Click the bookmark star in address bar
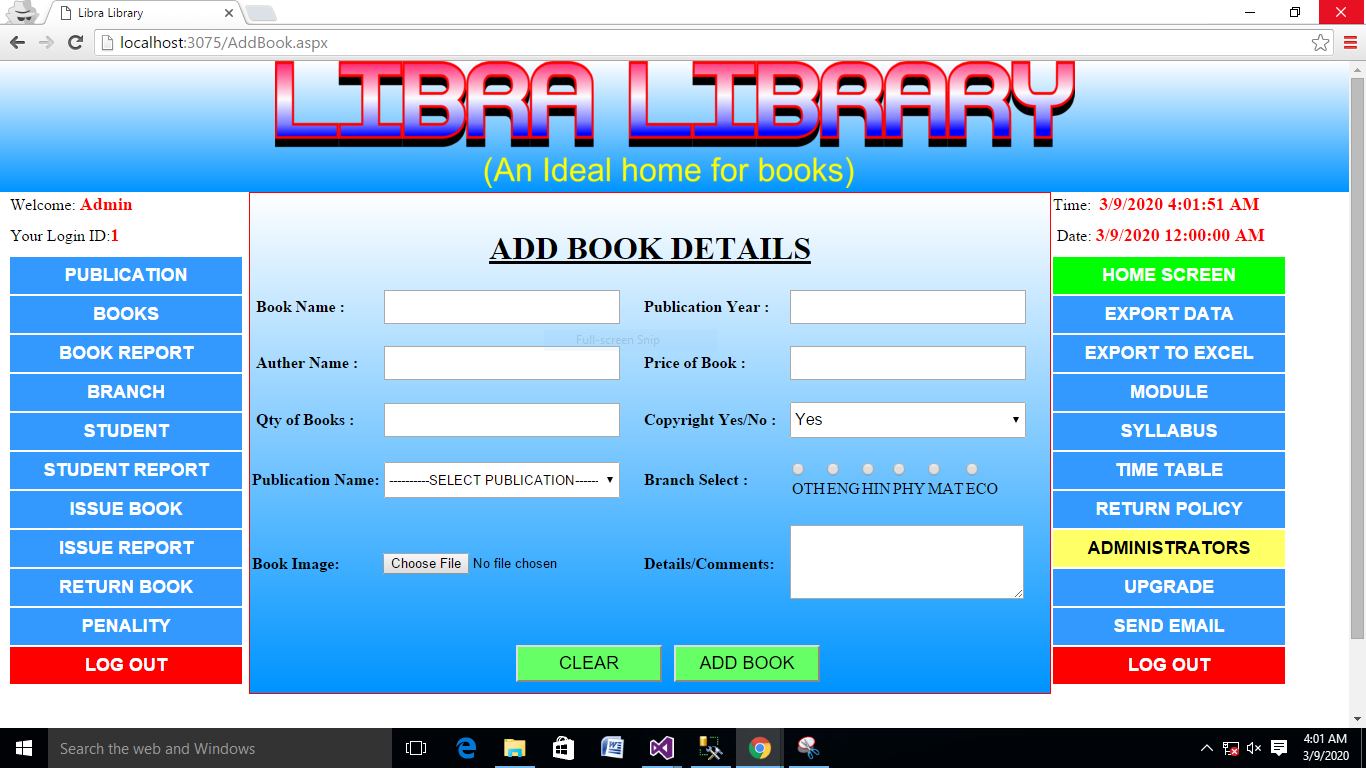This screenshot has height=768, width=1366. click(x=1320, y=43)
